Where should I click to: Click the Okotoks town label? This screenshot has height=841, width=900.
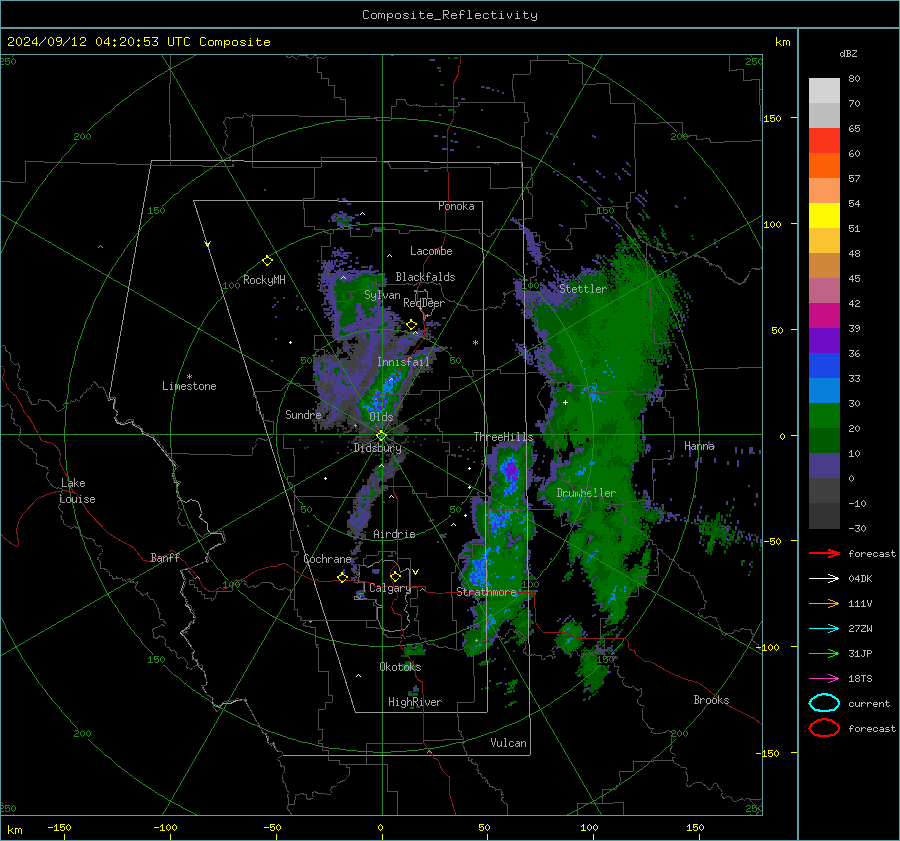click(x=400, y=667)
